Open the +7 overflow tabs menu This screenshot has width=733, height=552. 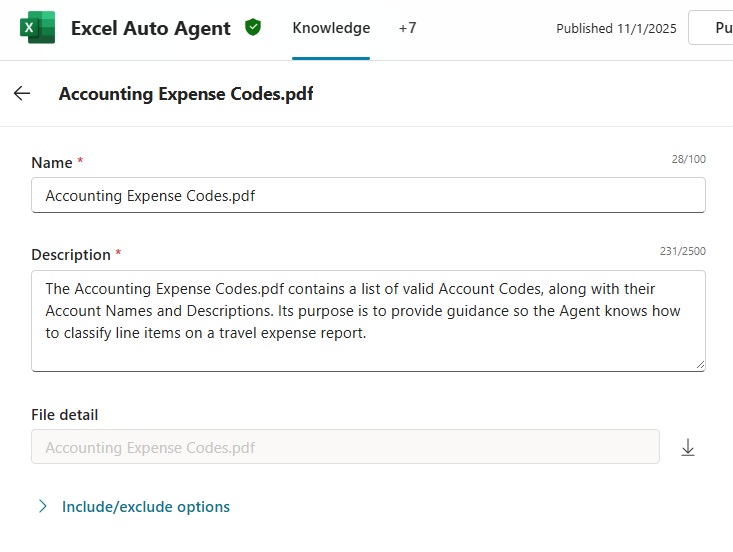(x=407, y=28)
